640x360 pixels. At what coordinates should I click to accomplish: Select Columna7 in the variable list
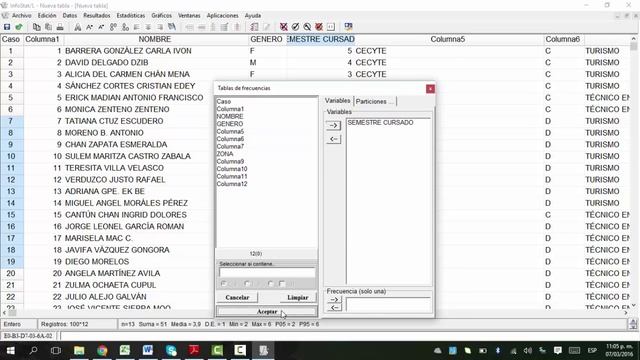click(230, 146)
